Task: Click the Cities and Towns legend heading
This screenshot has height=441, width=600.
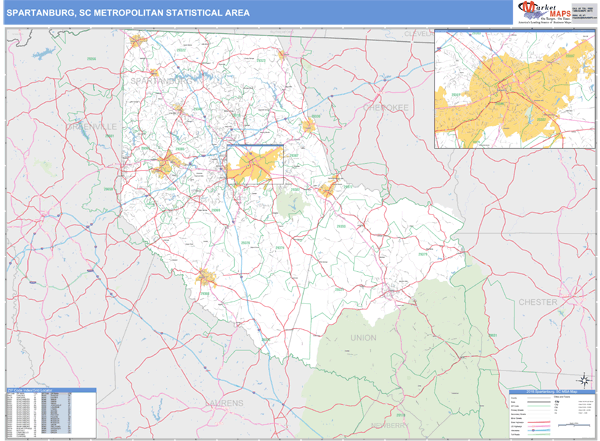Action: pos(562,397)
